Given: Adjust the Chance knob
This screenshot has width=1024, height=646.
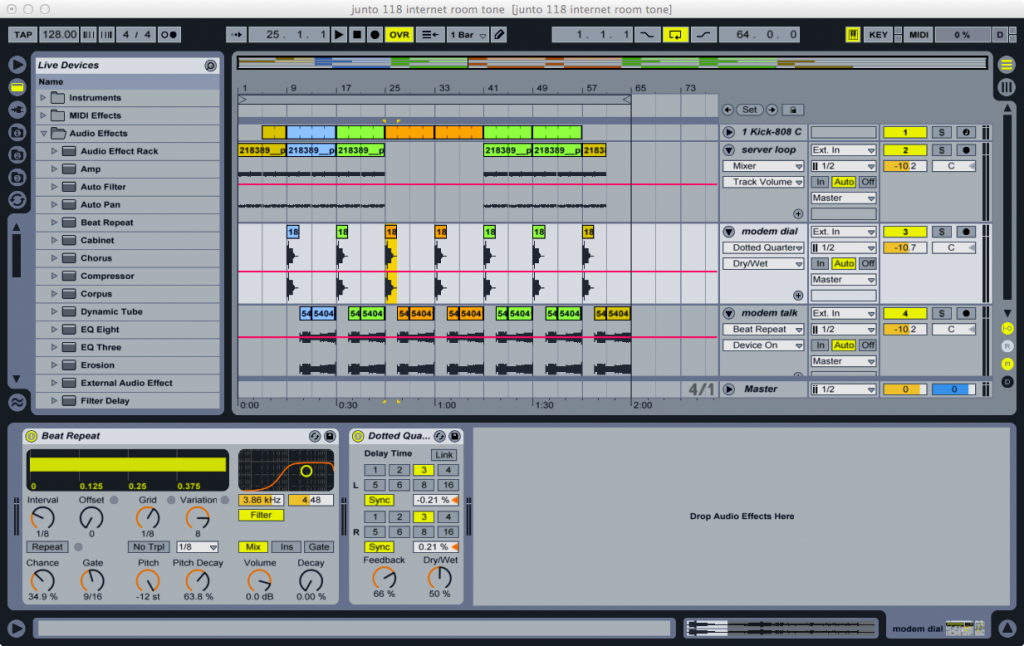Looking at the screenshot, I should coord(42,580).
